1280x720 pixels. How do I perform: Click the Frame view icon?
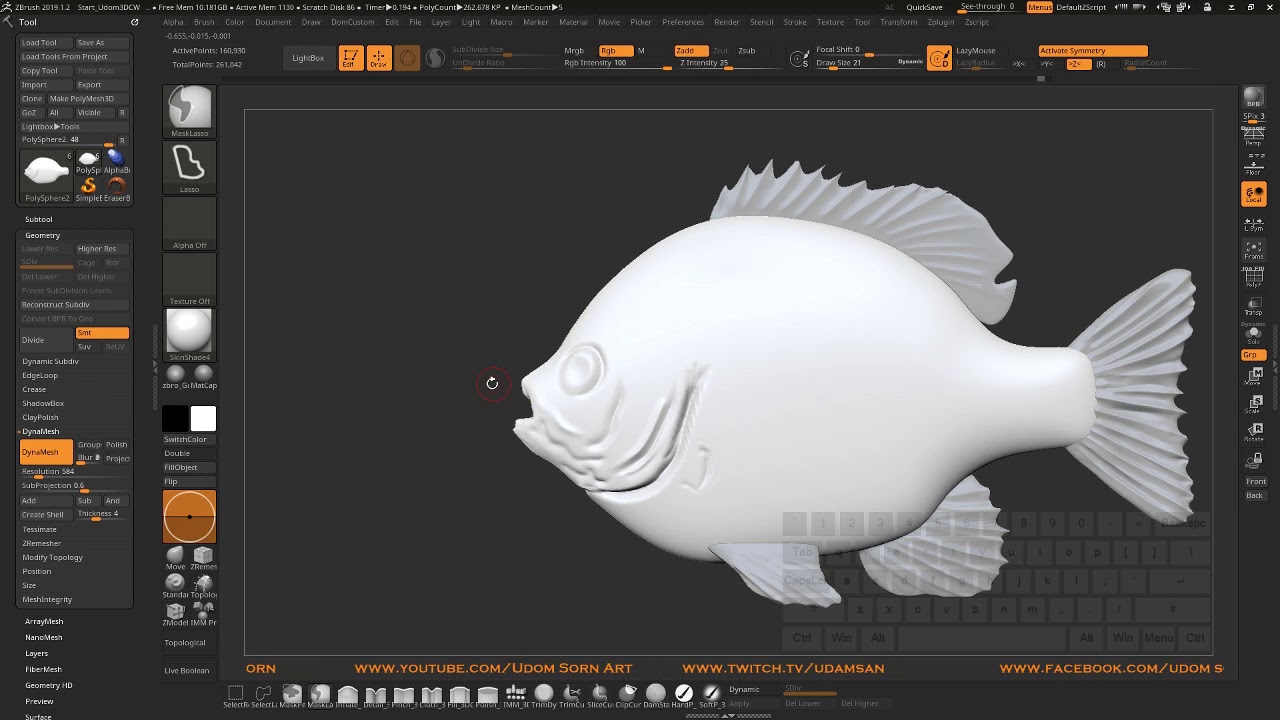(1253, 250)
